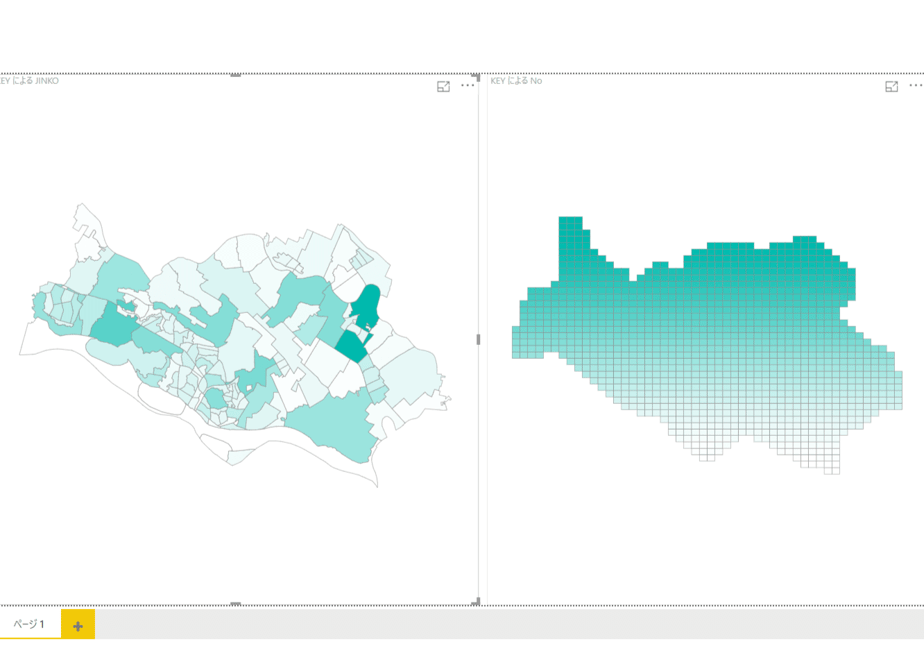Click the bottom-edge middle handle of JINKO visual

click(x=235, y=604)
